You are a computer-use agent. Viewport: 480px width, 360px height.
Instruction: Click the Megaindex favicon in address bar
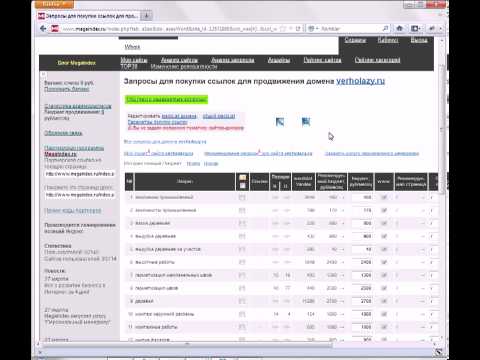click(55, 29)
